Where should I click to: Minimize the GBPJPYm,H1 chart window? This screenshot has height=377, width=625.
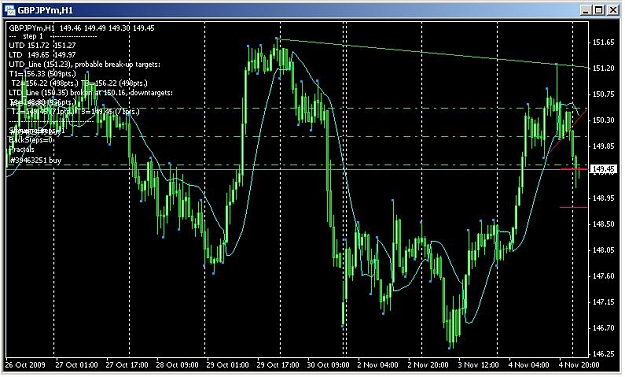coord(585,10)
